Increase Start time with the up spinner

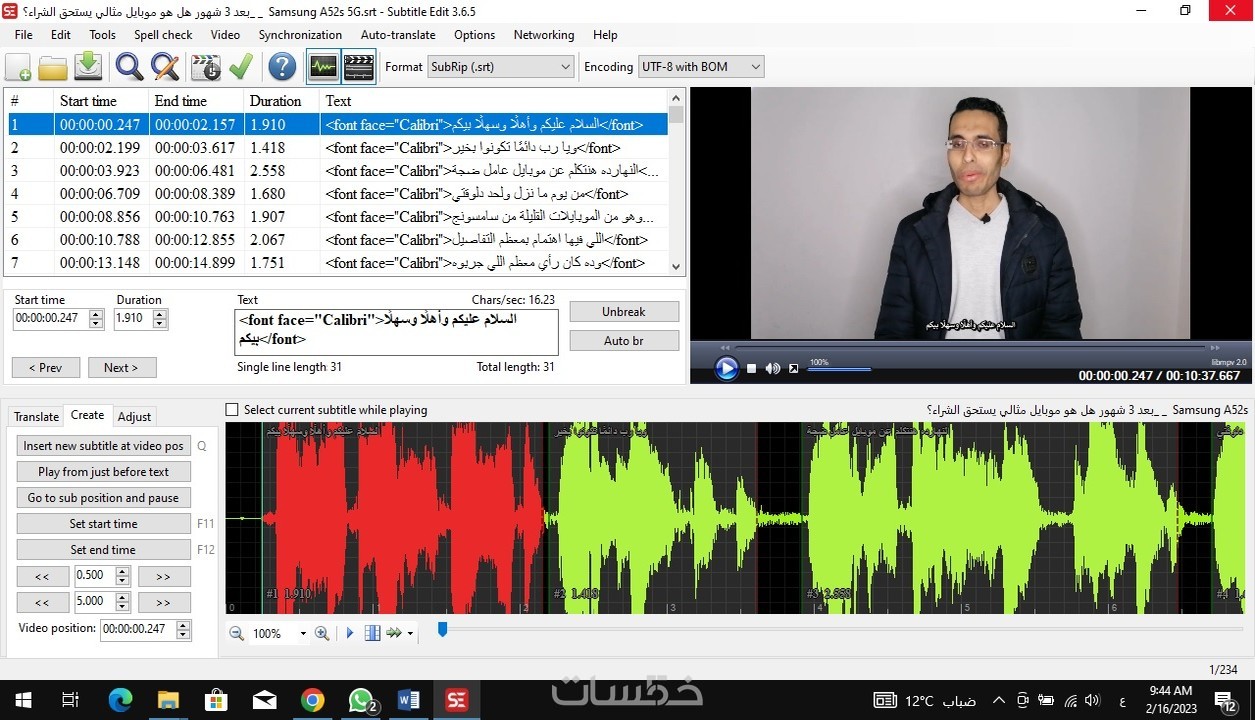(96, 314)
